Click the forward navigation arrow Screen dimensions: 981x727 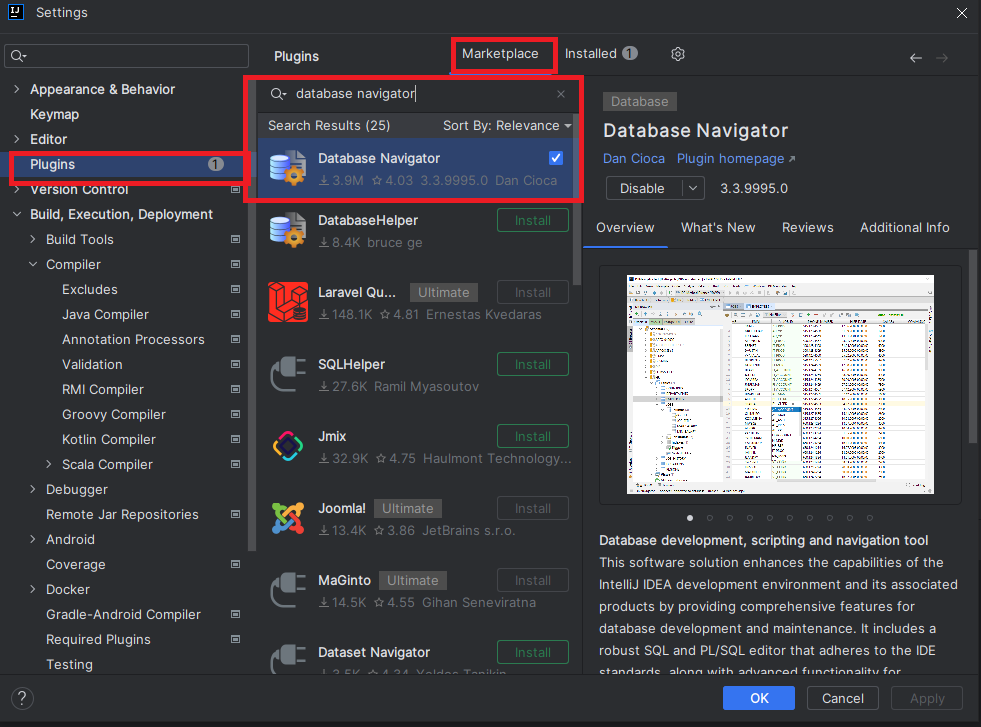point(942,58)
